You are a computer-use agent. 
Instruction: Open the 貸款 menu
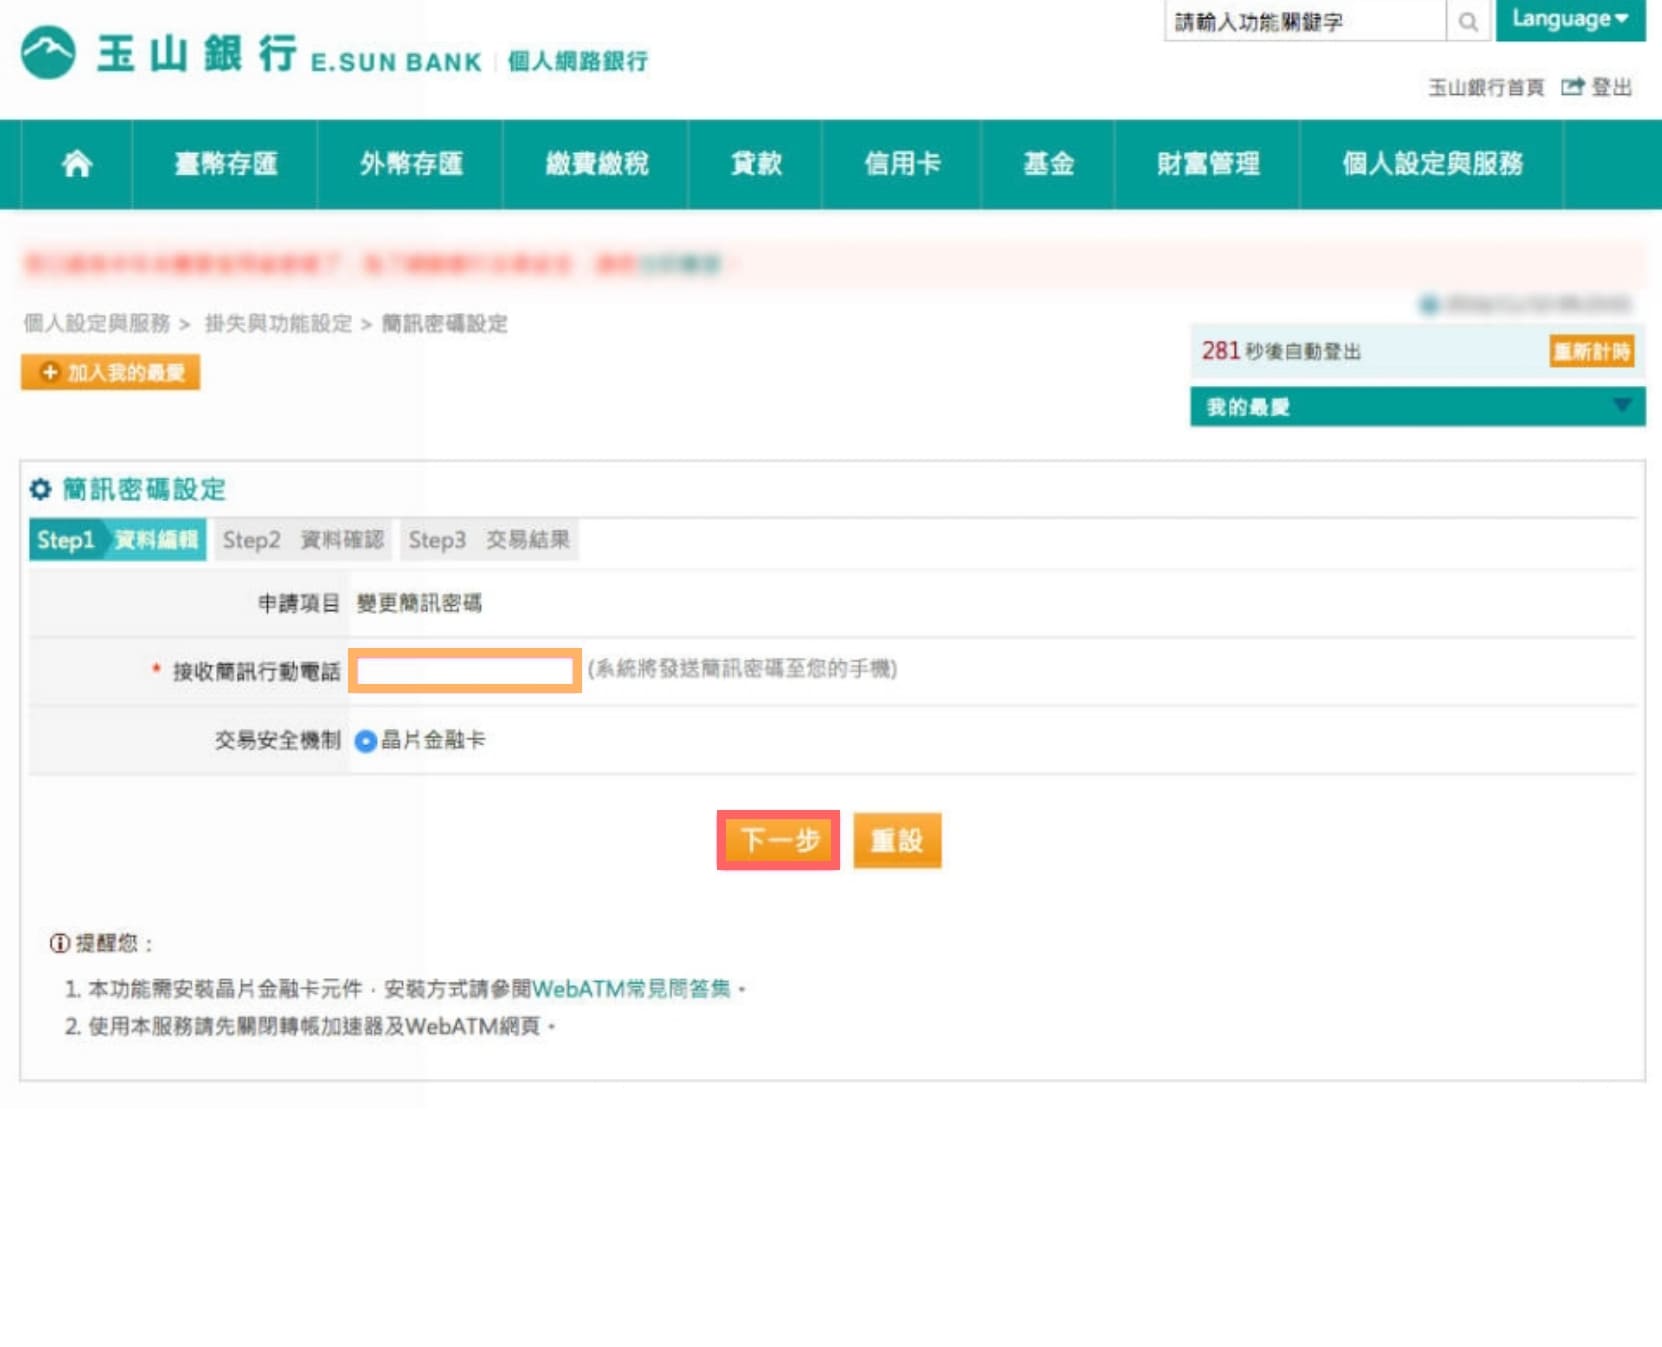tap(755, 164)
